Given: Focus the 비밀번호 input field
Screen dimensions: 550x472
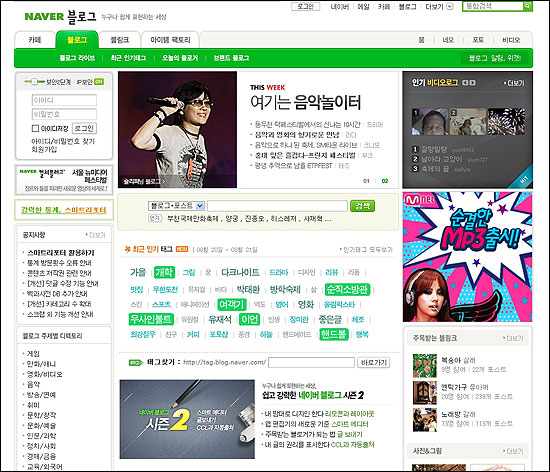Looking at the screenshot, I should (64, 114).
